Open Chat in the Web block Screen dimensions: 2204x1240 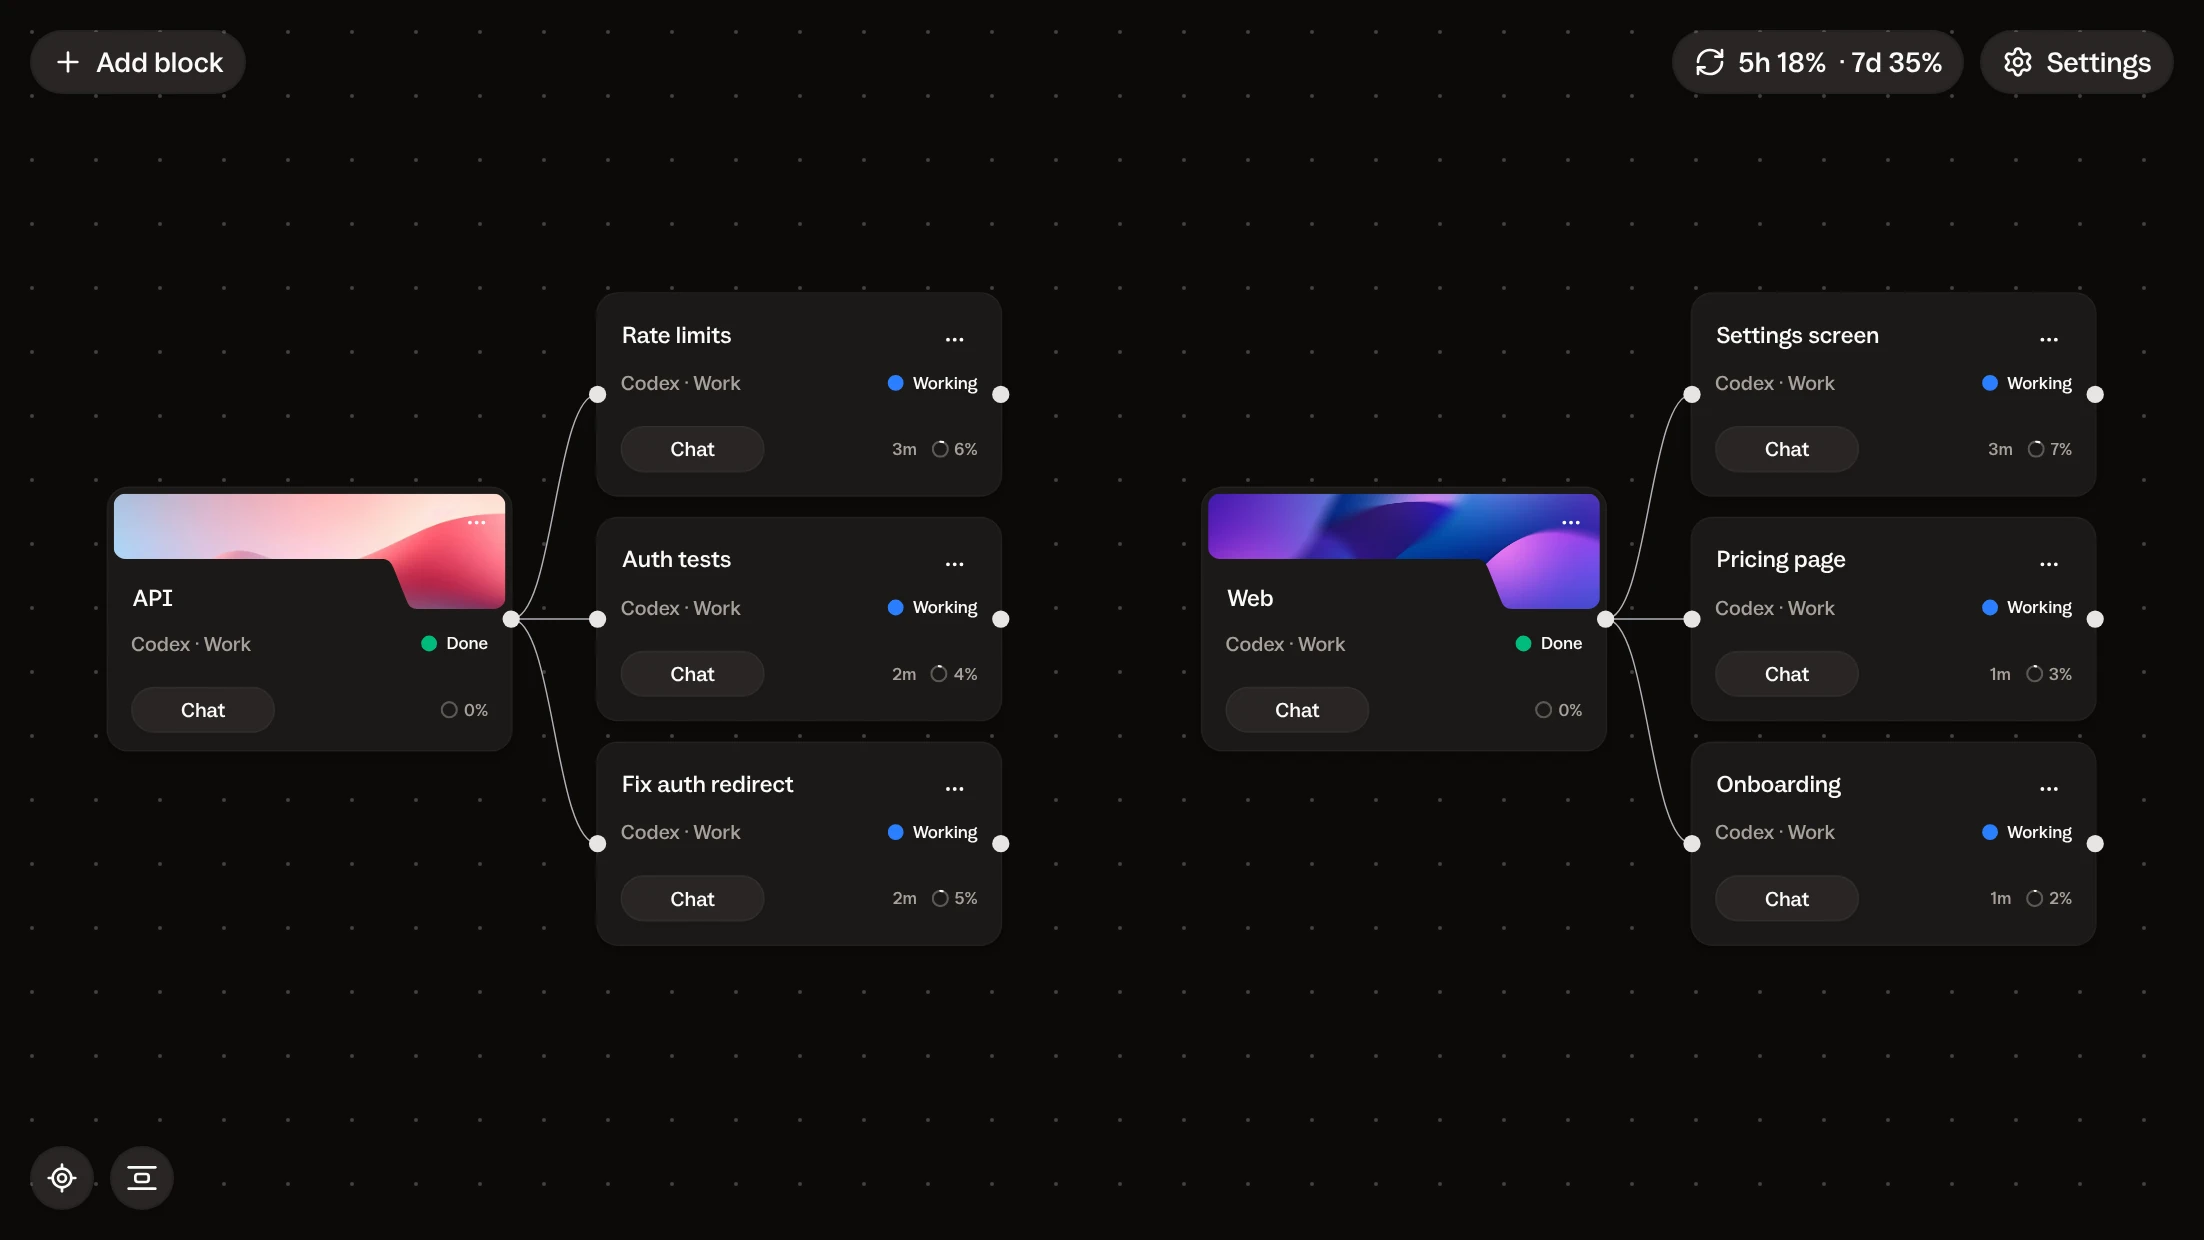click(x=1297, y=710)
